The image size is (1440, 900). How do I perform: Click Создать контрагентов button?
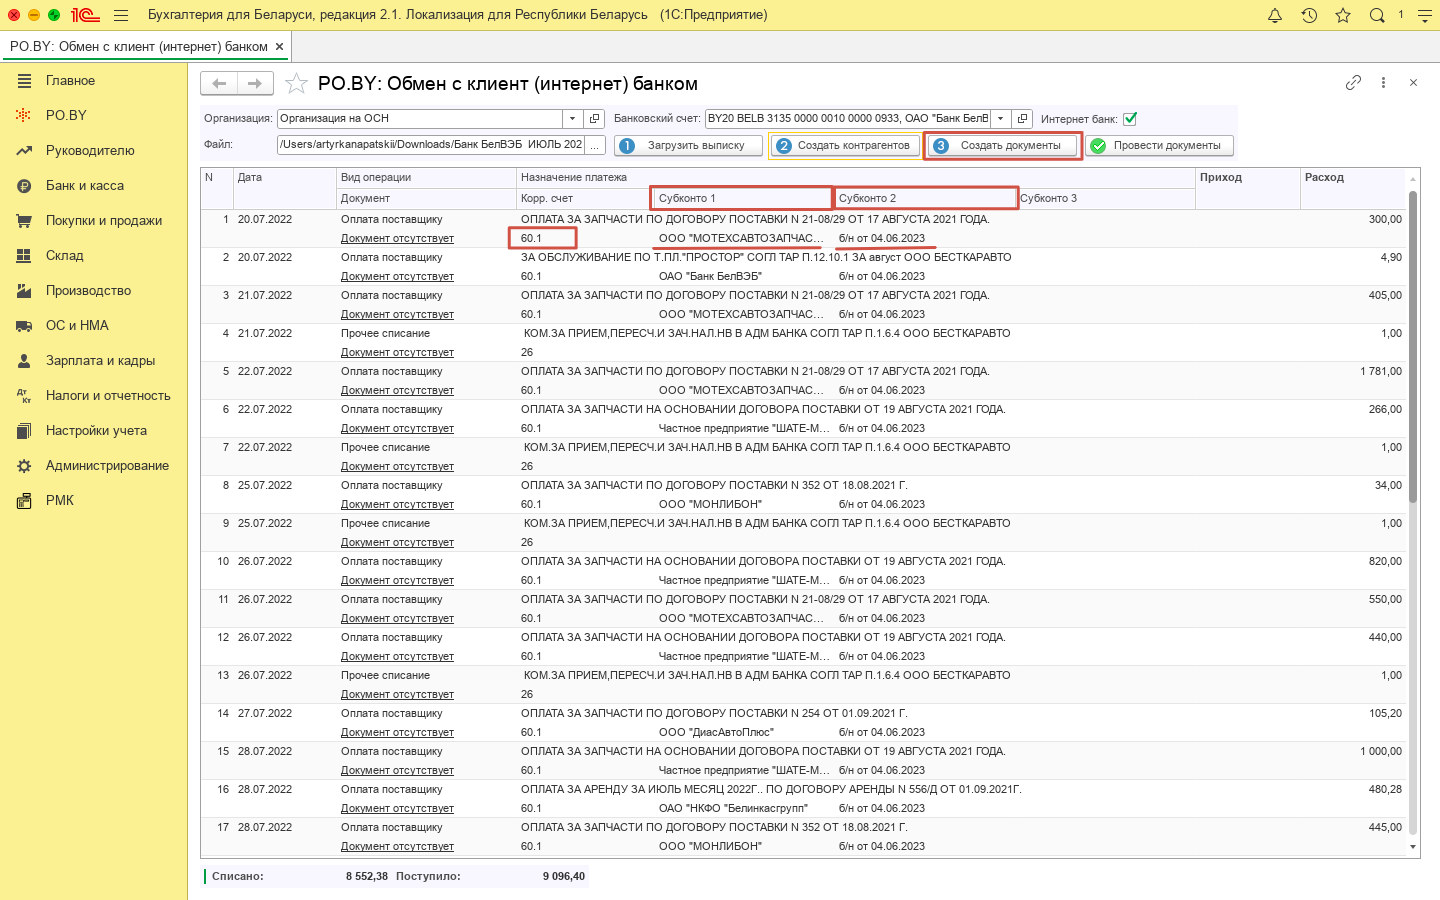click(845, 145)
